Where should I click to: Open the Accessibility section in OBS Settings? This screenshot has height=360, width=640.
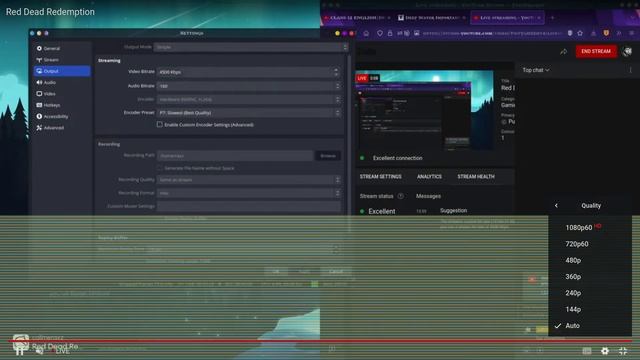tap(62, 116)
